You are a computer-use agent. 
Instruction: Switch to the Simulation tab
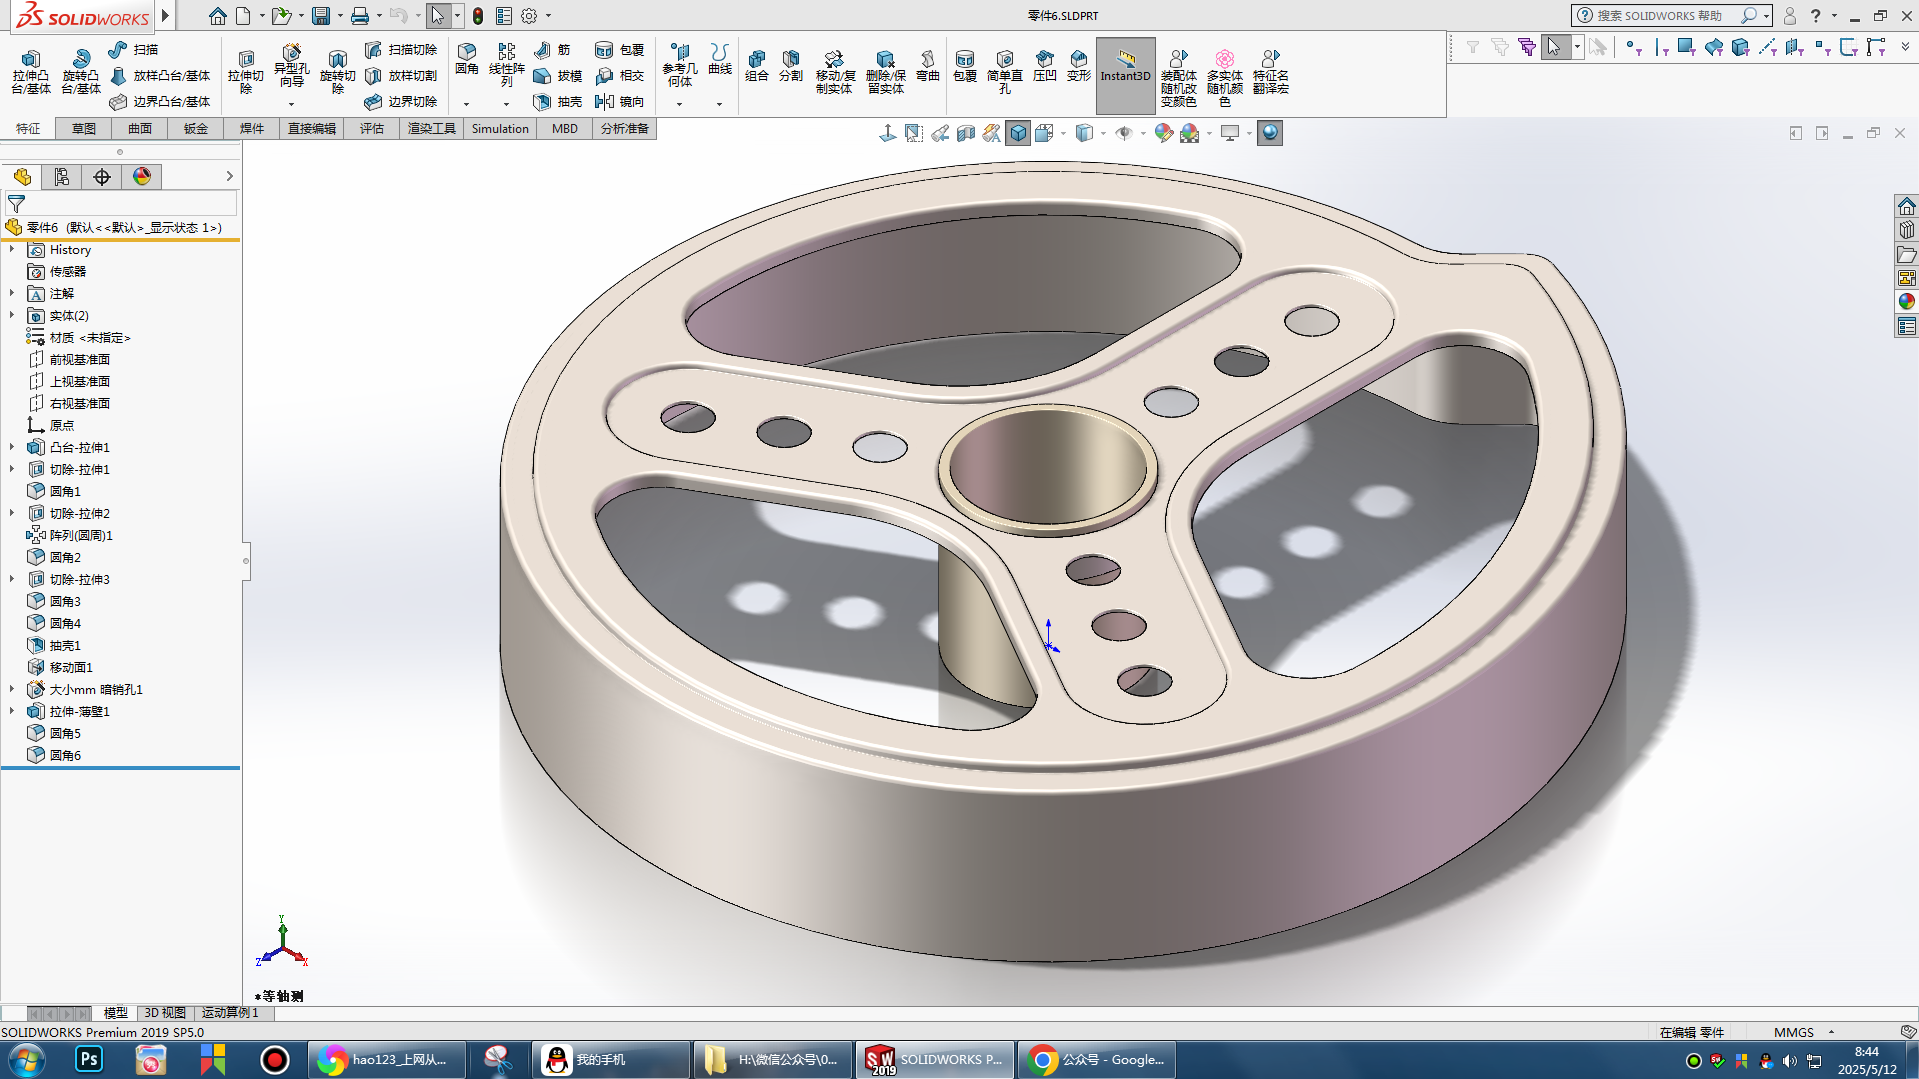click(500, 128)
